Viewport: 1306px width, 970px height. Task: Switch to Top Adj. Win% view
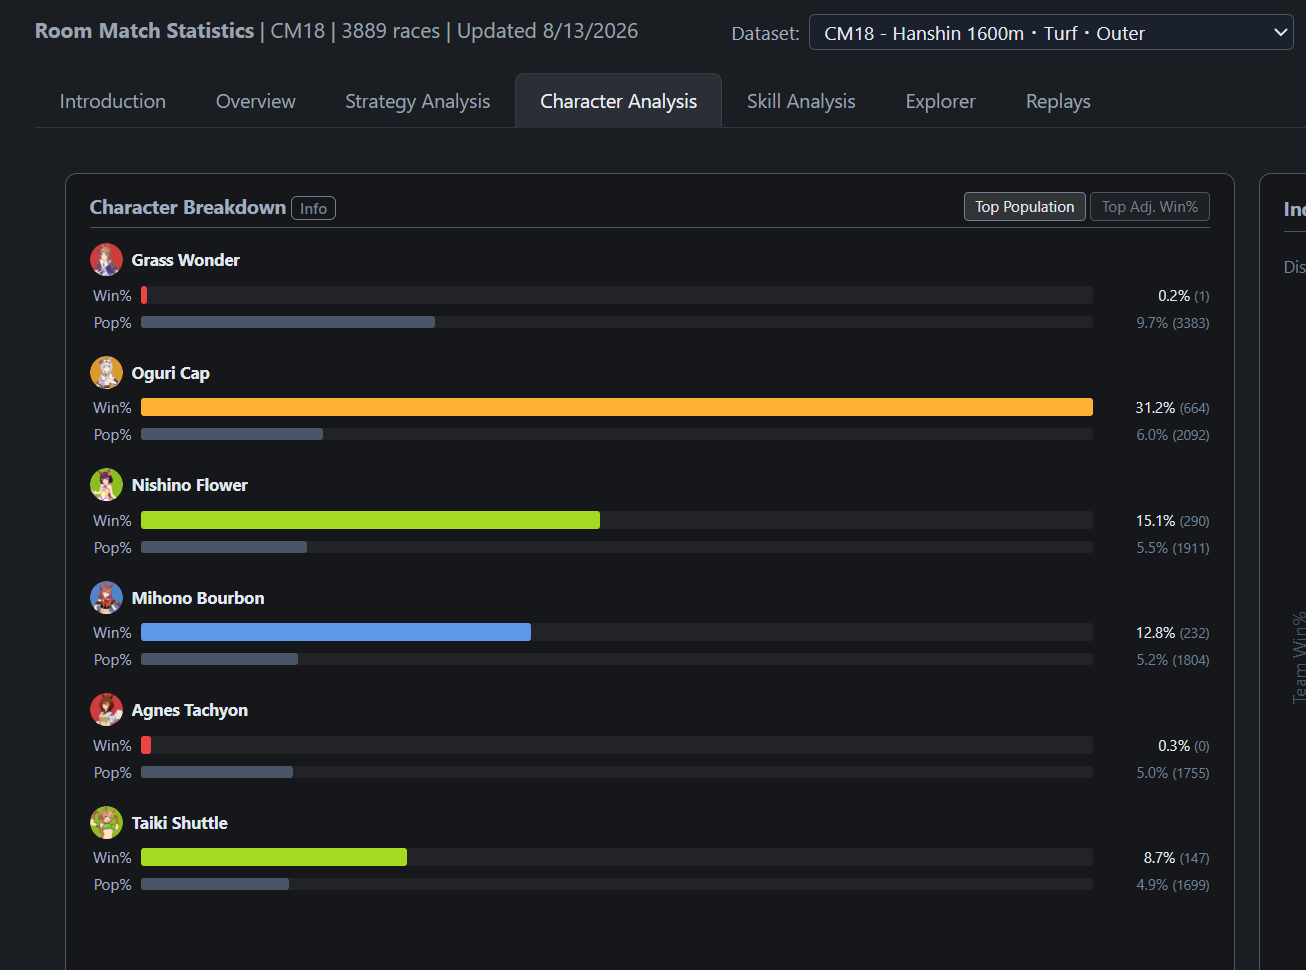(1150, 207)
